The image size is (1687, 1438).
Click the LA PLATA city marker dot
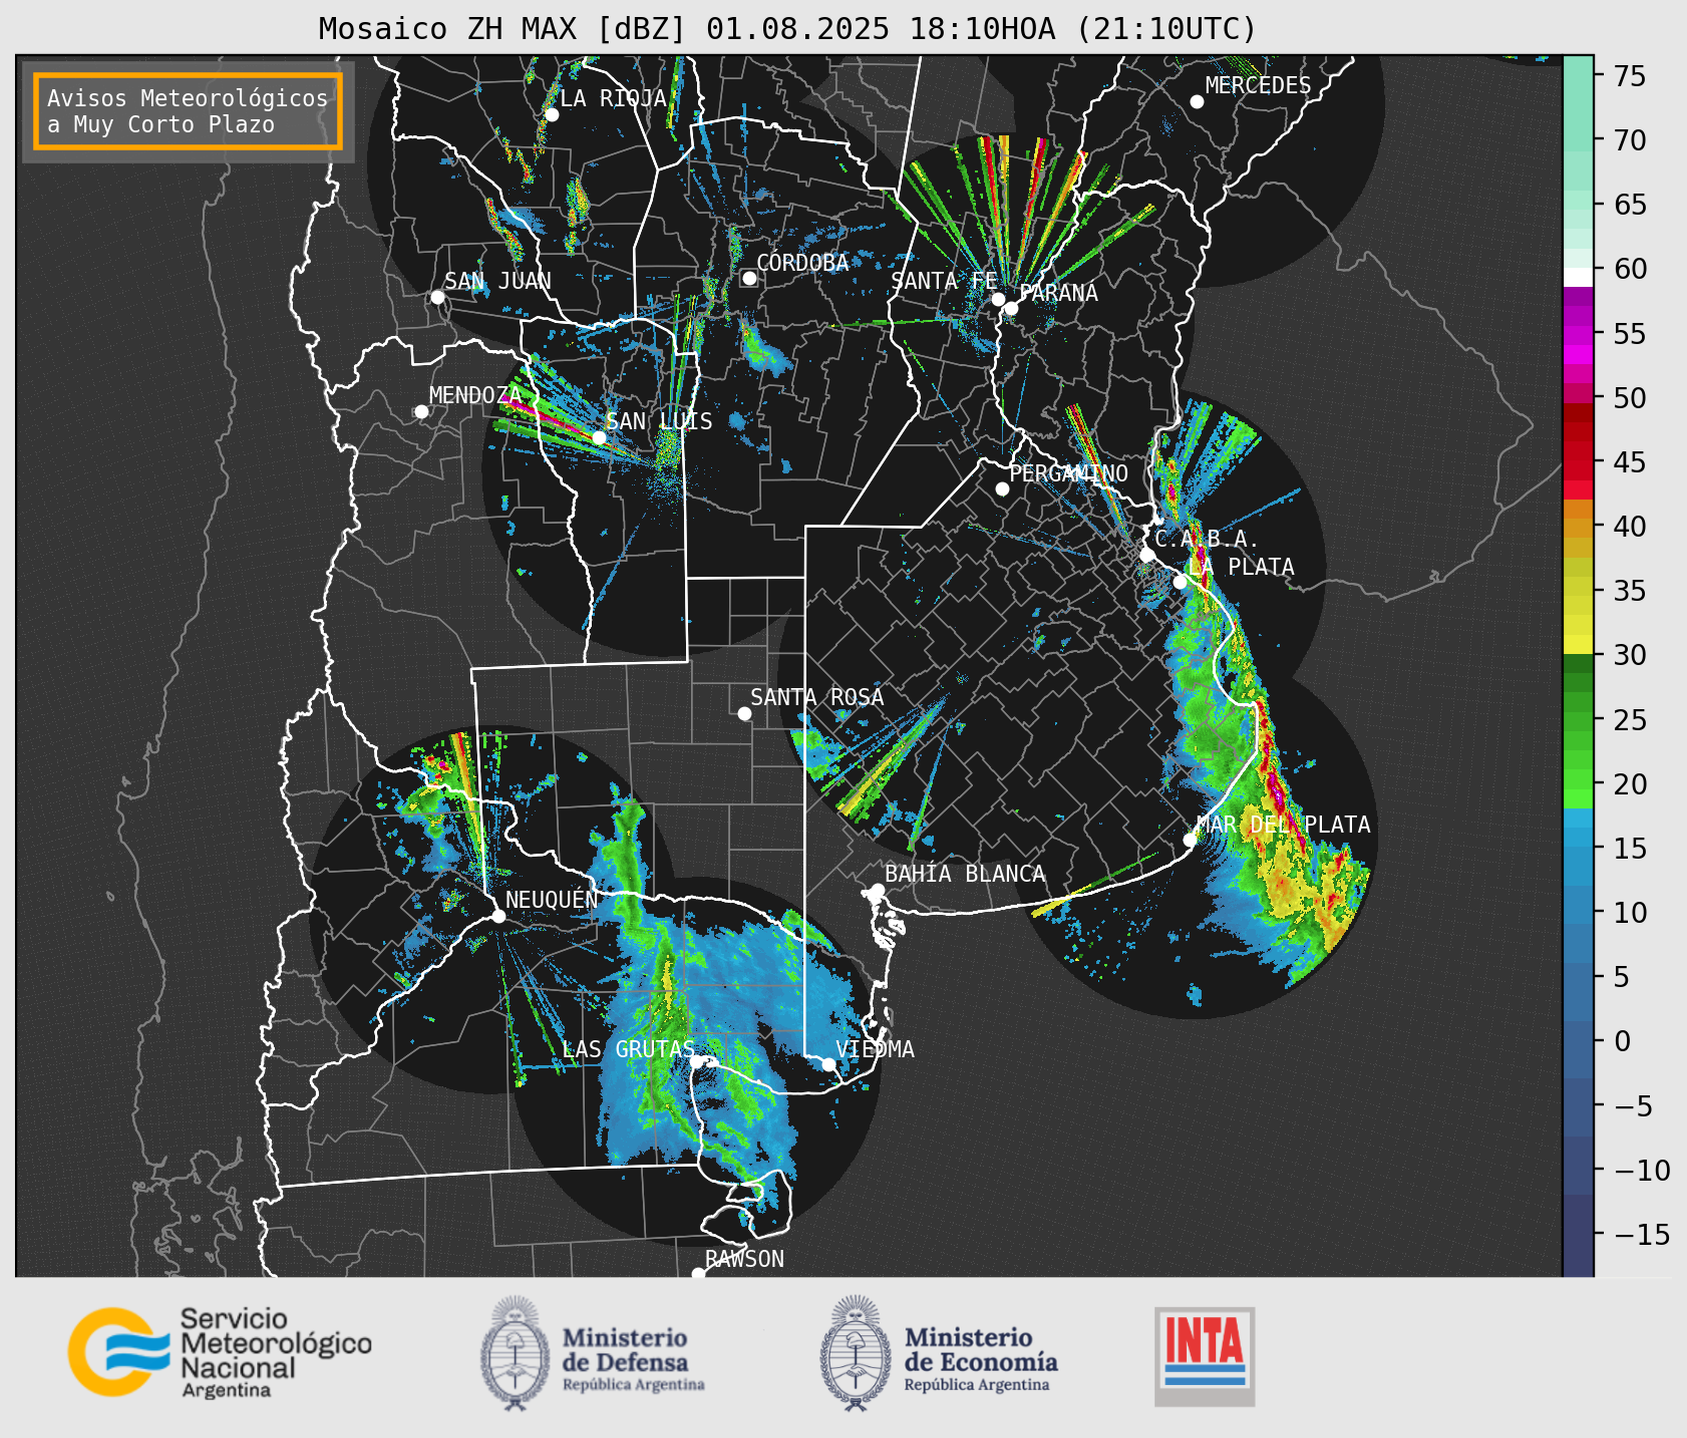pos(1180,582)
